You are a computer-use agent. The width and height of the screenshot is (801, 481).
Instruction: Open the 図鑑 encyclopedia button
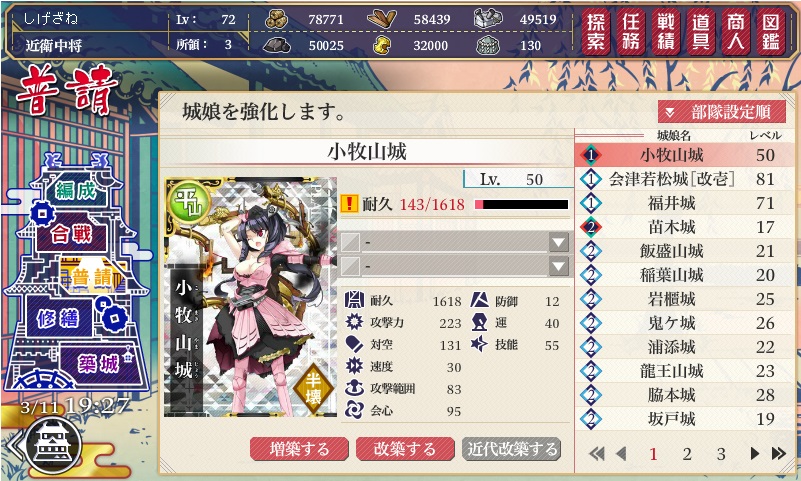pos(770,32)
